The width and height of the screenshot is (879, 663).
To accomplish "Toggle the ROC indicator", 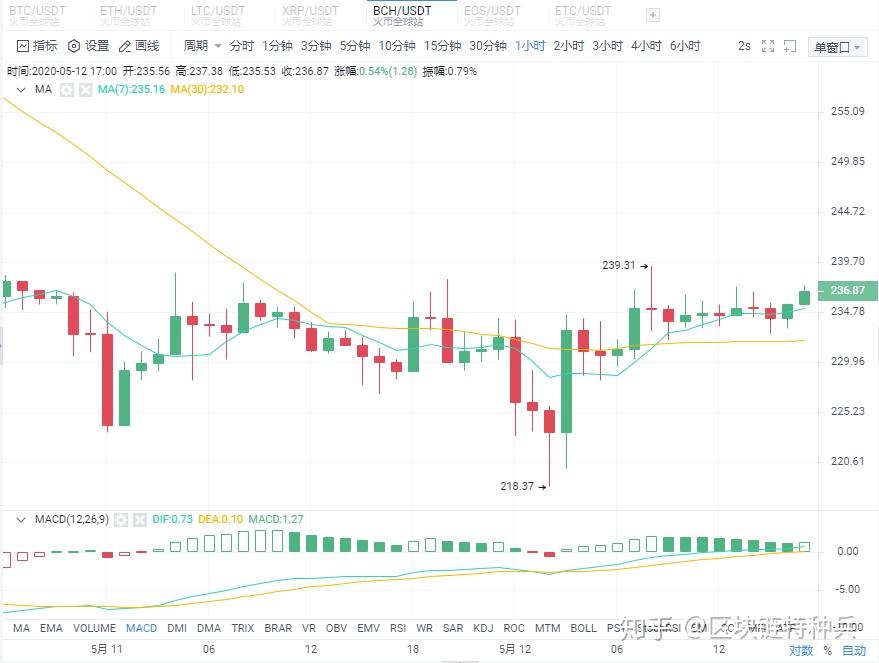I will point(514,628).
